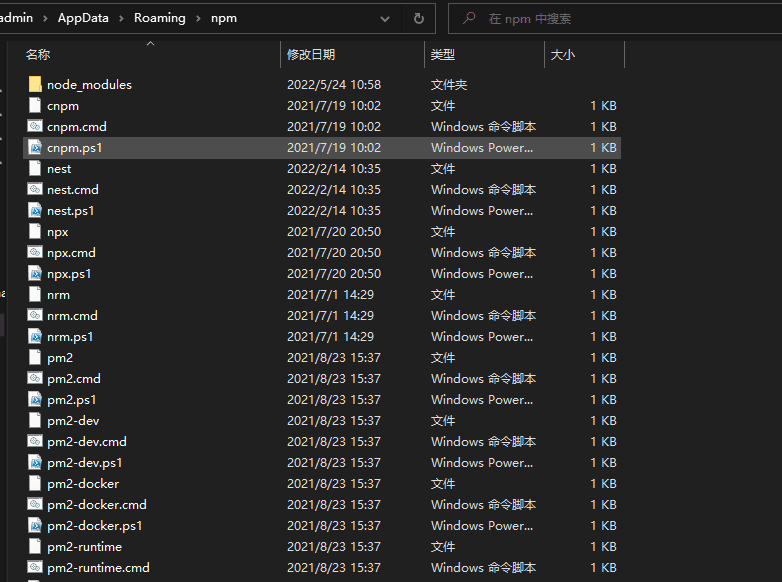Viewport: 782px width, 582px height.
Task: Go to Roaming in the address path
Action: tap(160, 18)
